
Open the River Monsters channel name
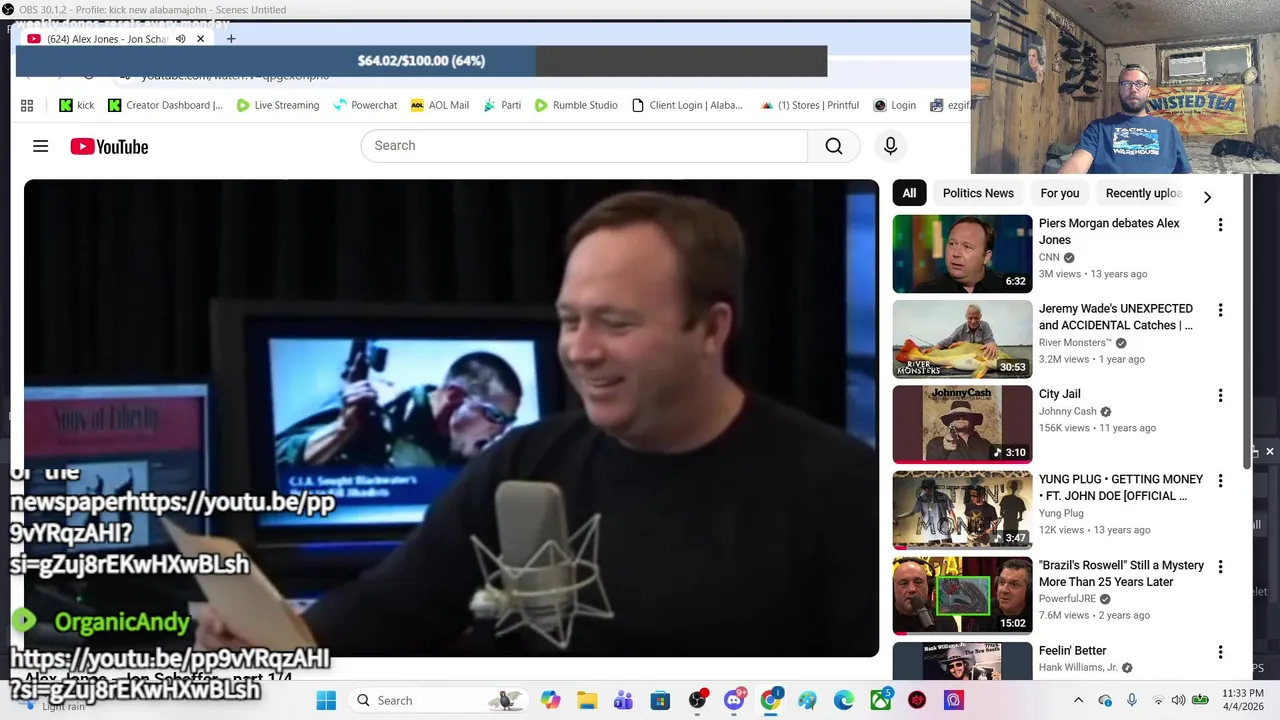tap(1074, 343)
